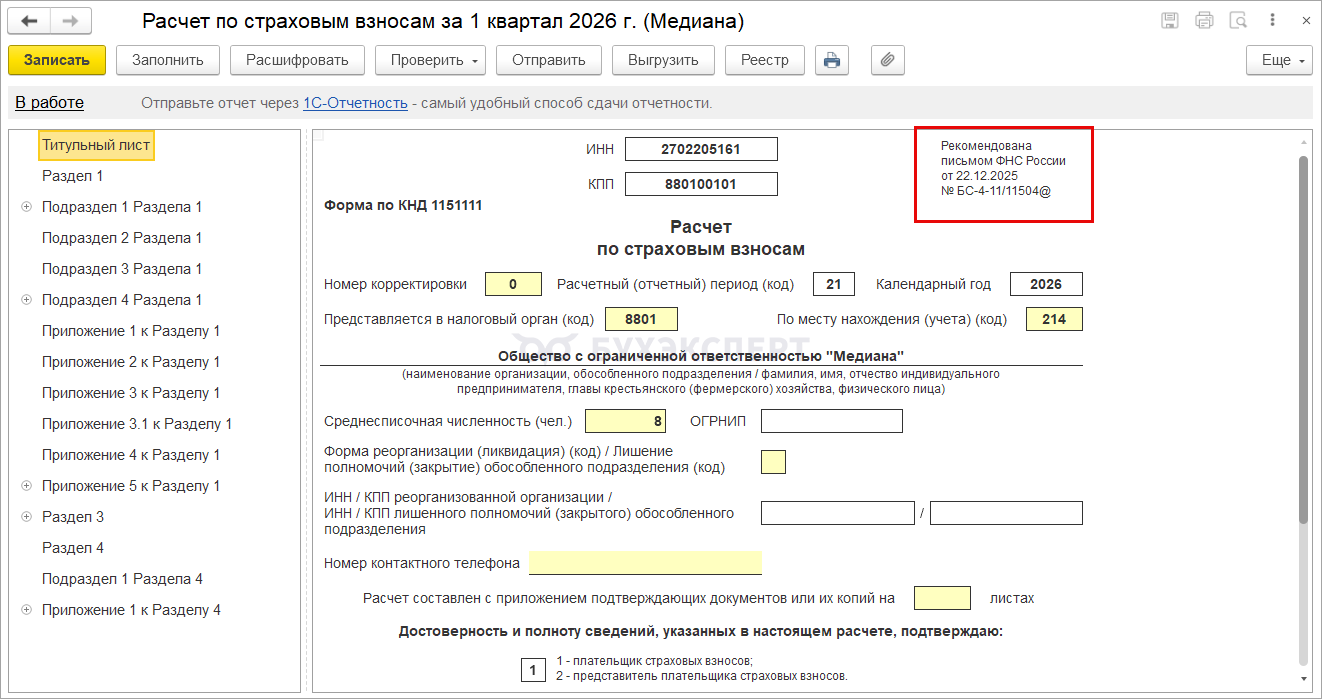The image size is (1322, 699).
Task: Expand Подраздел 1 Раздела 1 node
Action: [x=26, y=207]
